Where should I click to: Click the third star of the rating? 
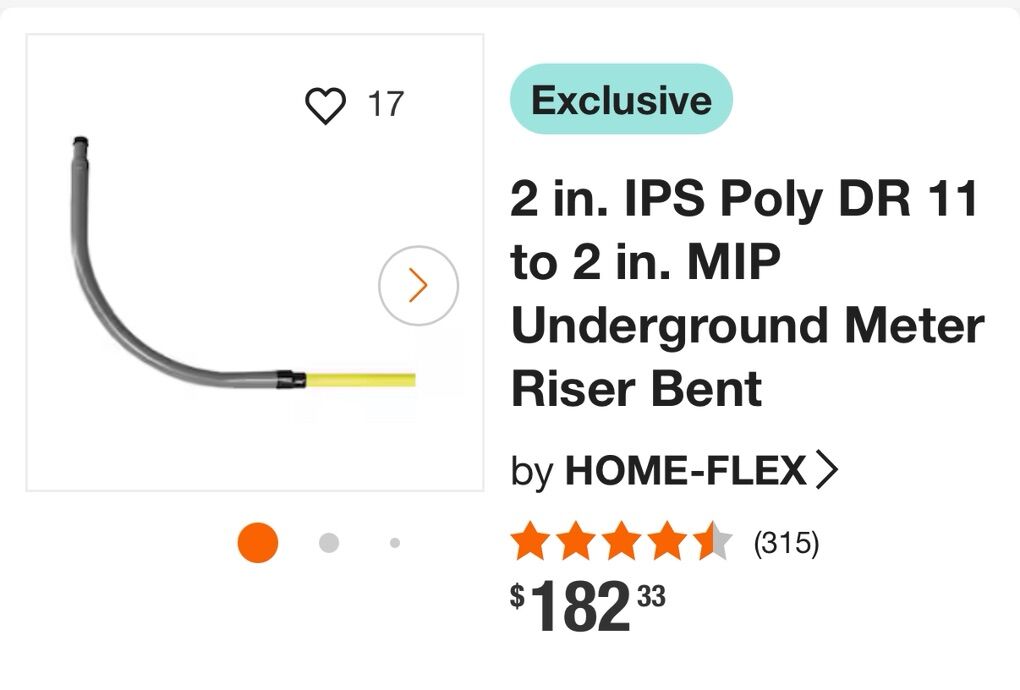[x=619, y=540]
